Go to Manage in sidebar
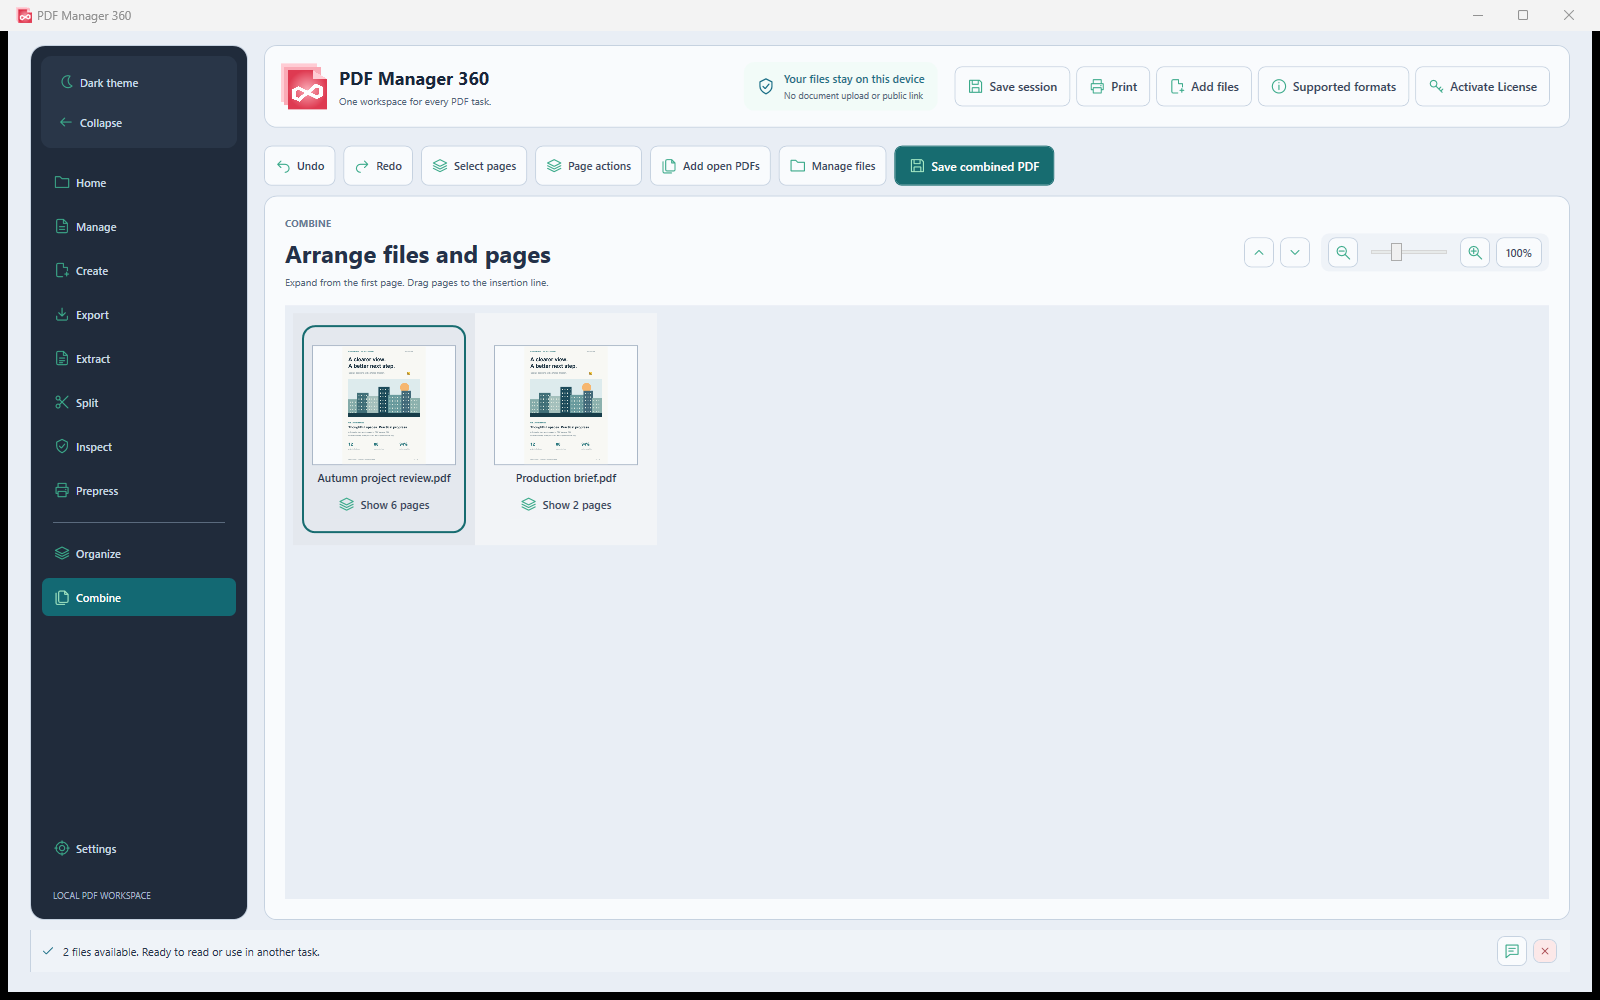 tap(139, 227)
